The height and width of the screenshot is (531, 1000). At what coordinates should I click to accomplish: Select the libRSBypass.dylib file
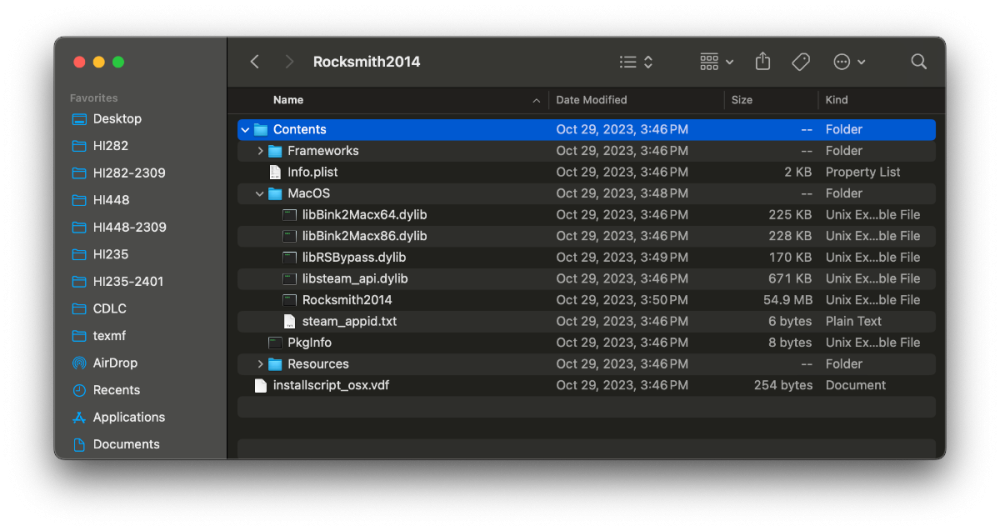pos(354,257)
